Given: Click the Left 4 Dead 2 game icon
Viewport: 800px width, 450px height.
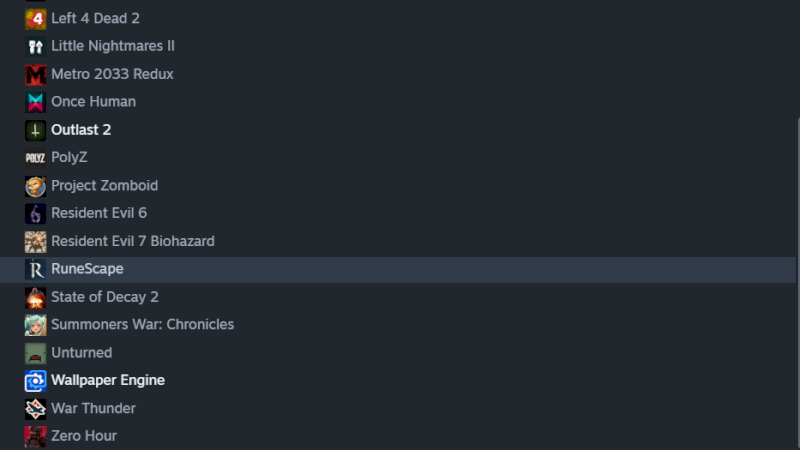Looking at the screenshot, I should [35, 18].
